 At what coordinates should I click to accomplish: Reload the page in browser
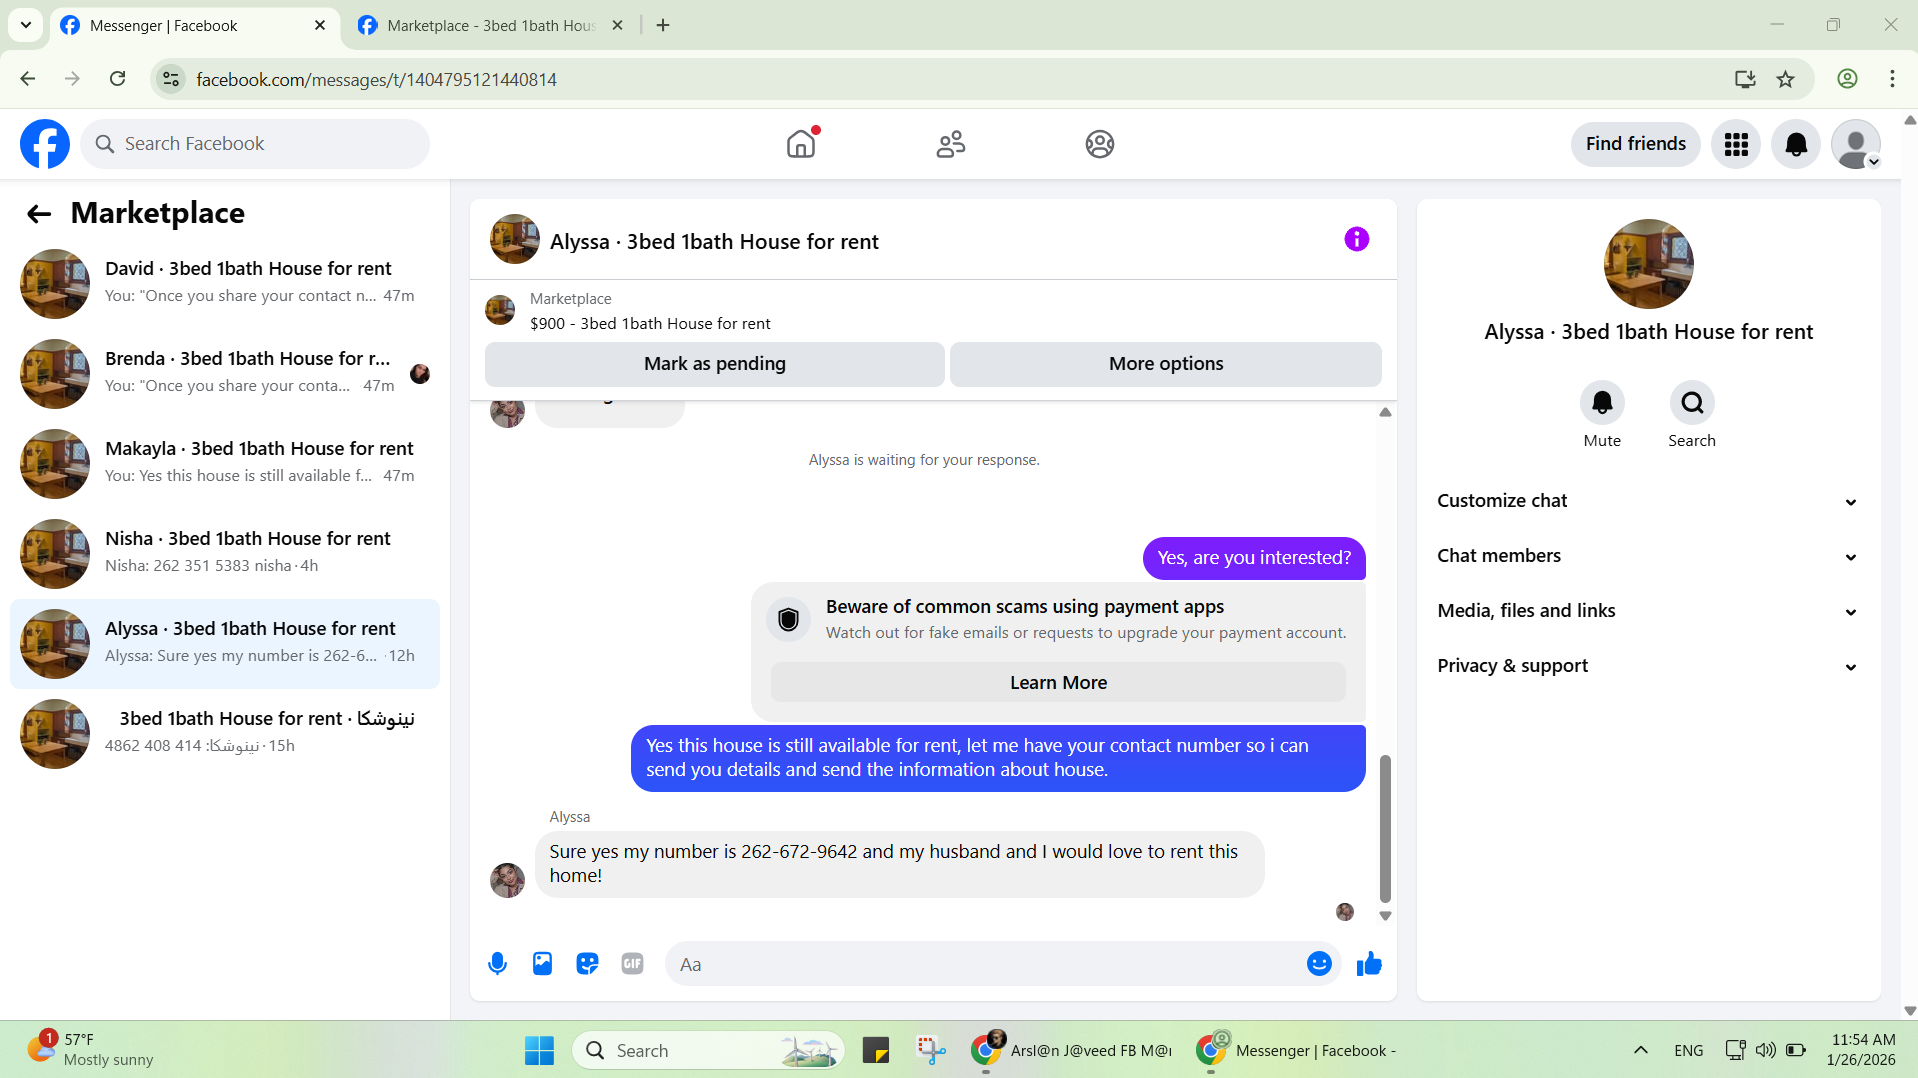pyautogui.click(x=117, y=79)
